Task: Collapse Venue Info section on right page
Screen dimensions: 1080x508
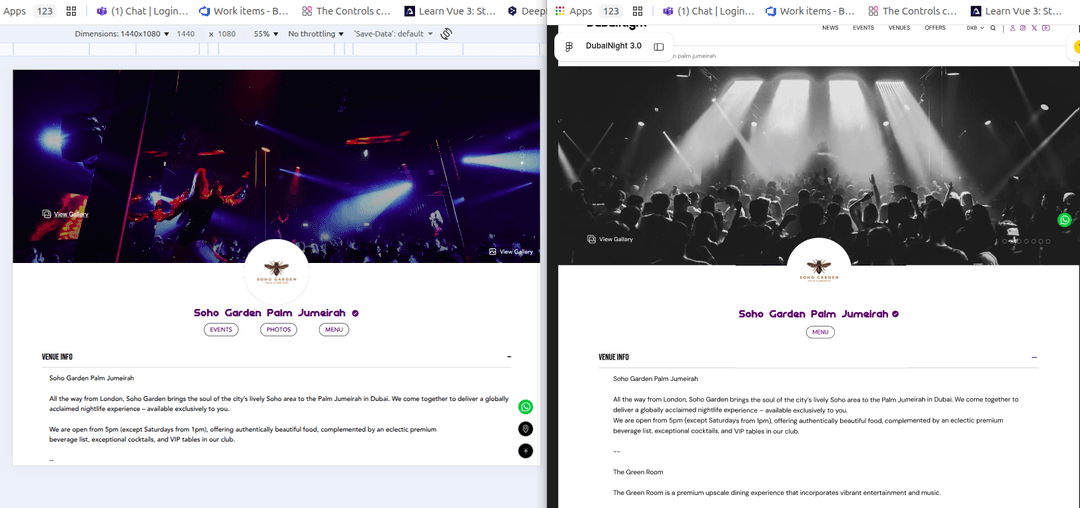Action: click(1034, 357)
